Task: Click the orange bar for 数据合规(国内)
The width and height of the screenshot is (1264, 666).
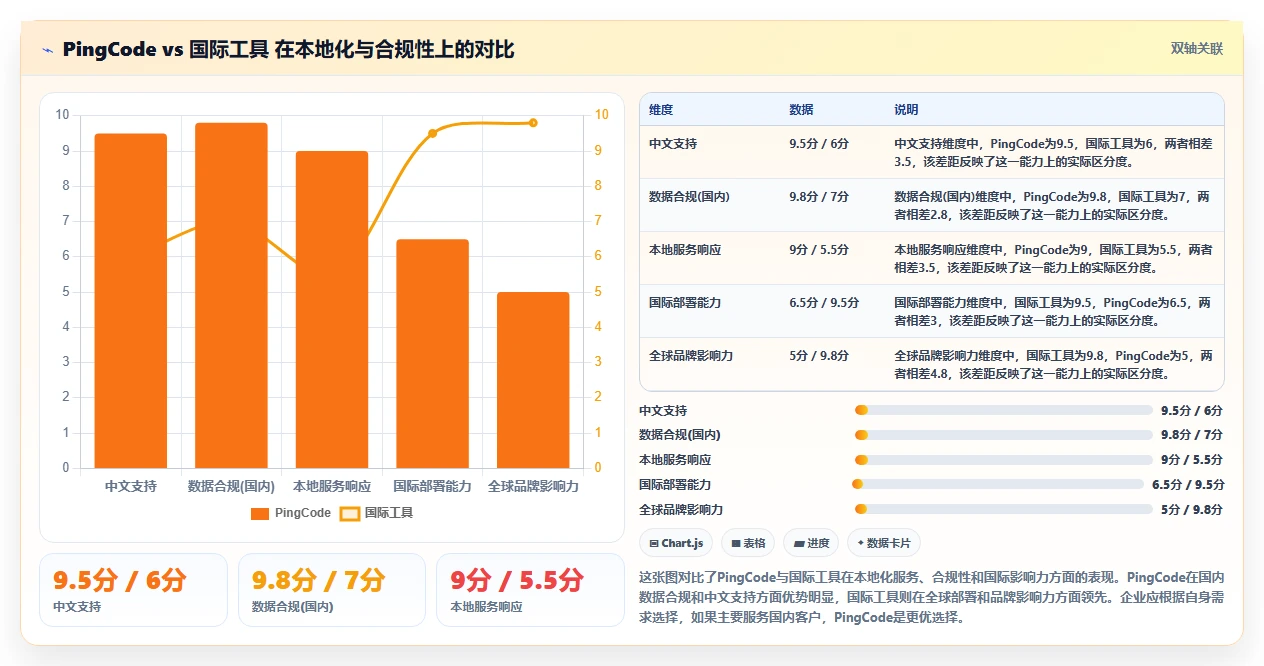Action: pos(231,296)
